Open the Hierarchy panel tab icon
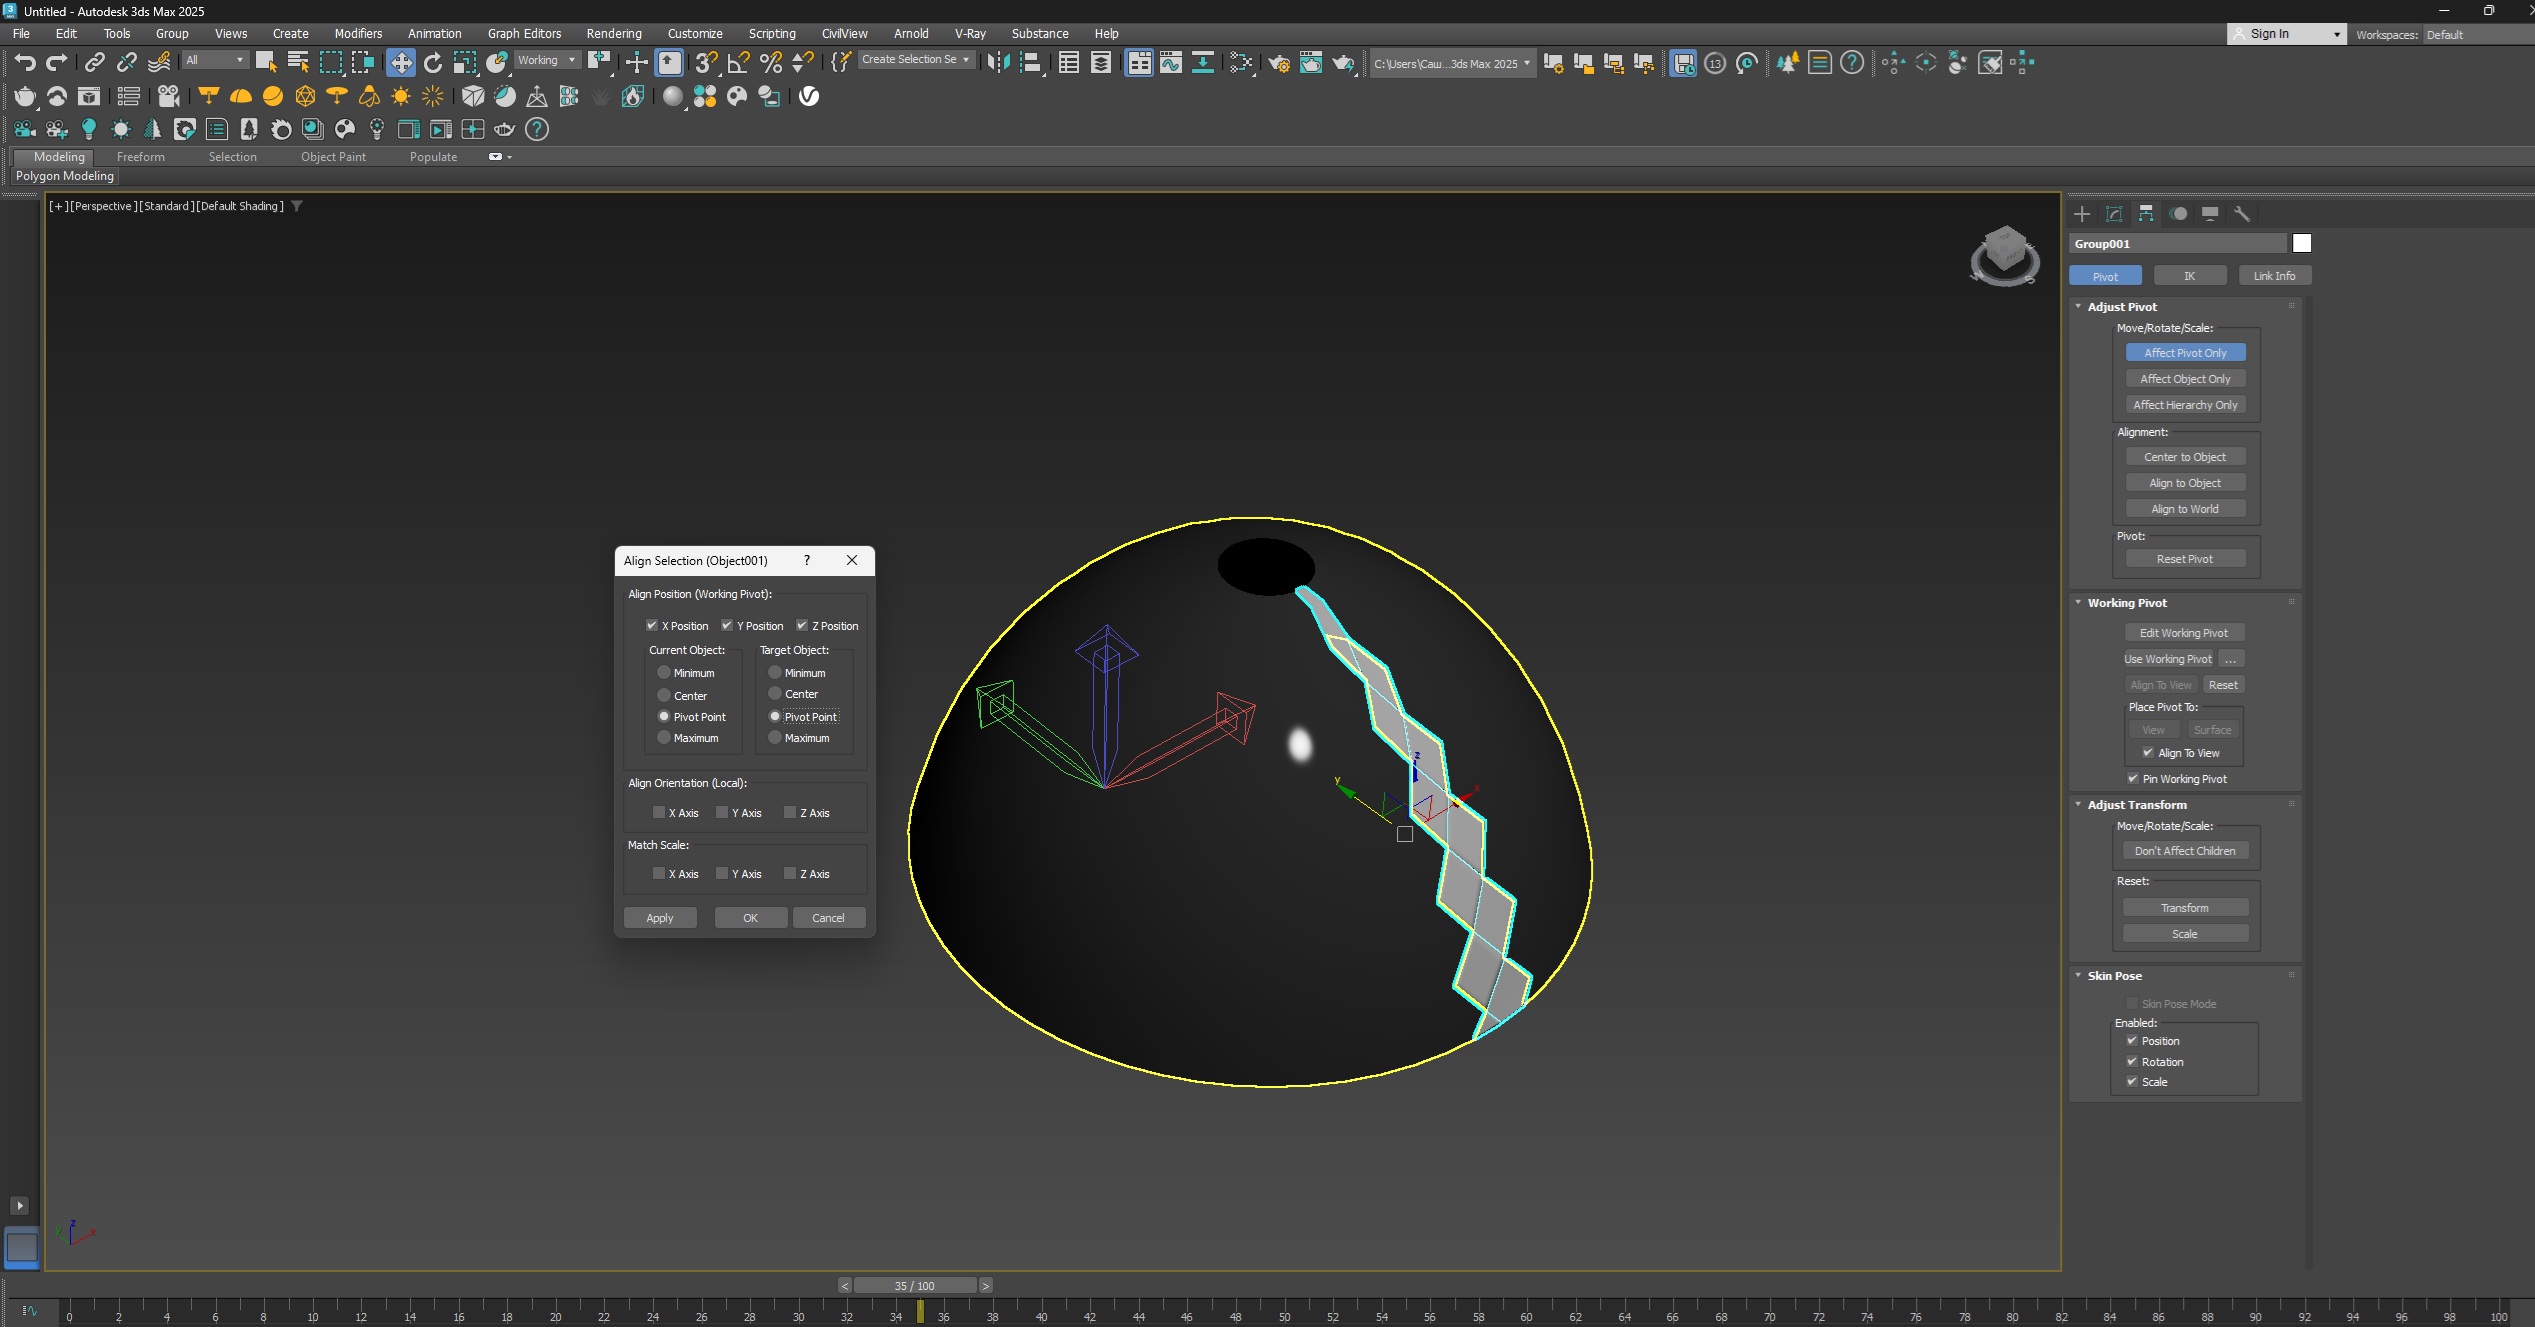The image size is (2535, 1327). pos(2146,214)
